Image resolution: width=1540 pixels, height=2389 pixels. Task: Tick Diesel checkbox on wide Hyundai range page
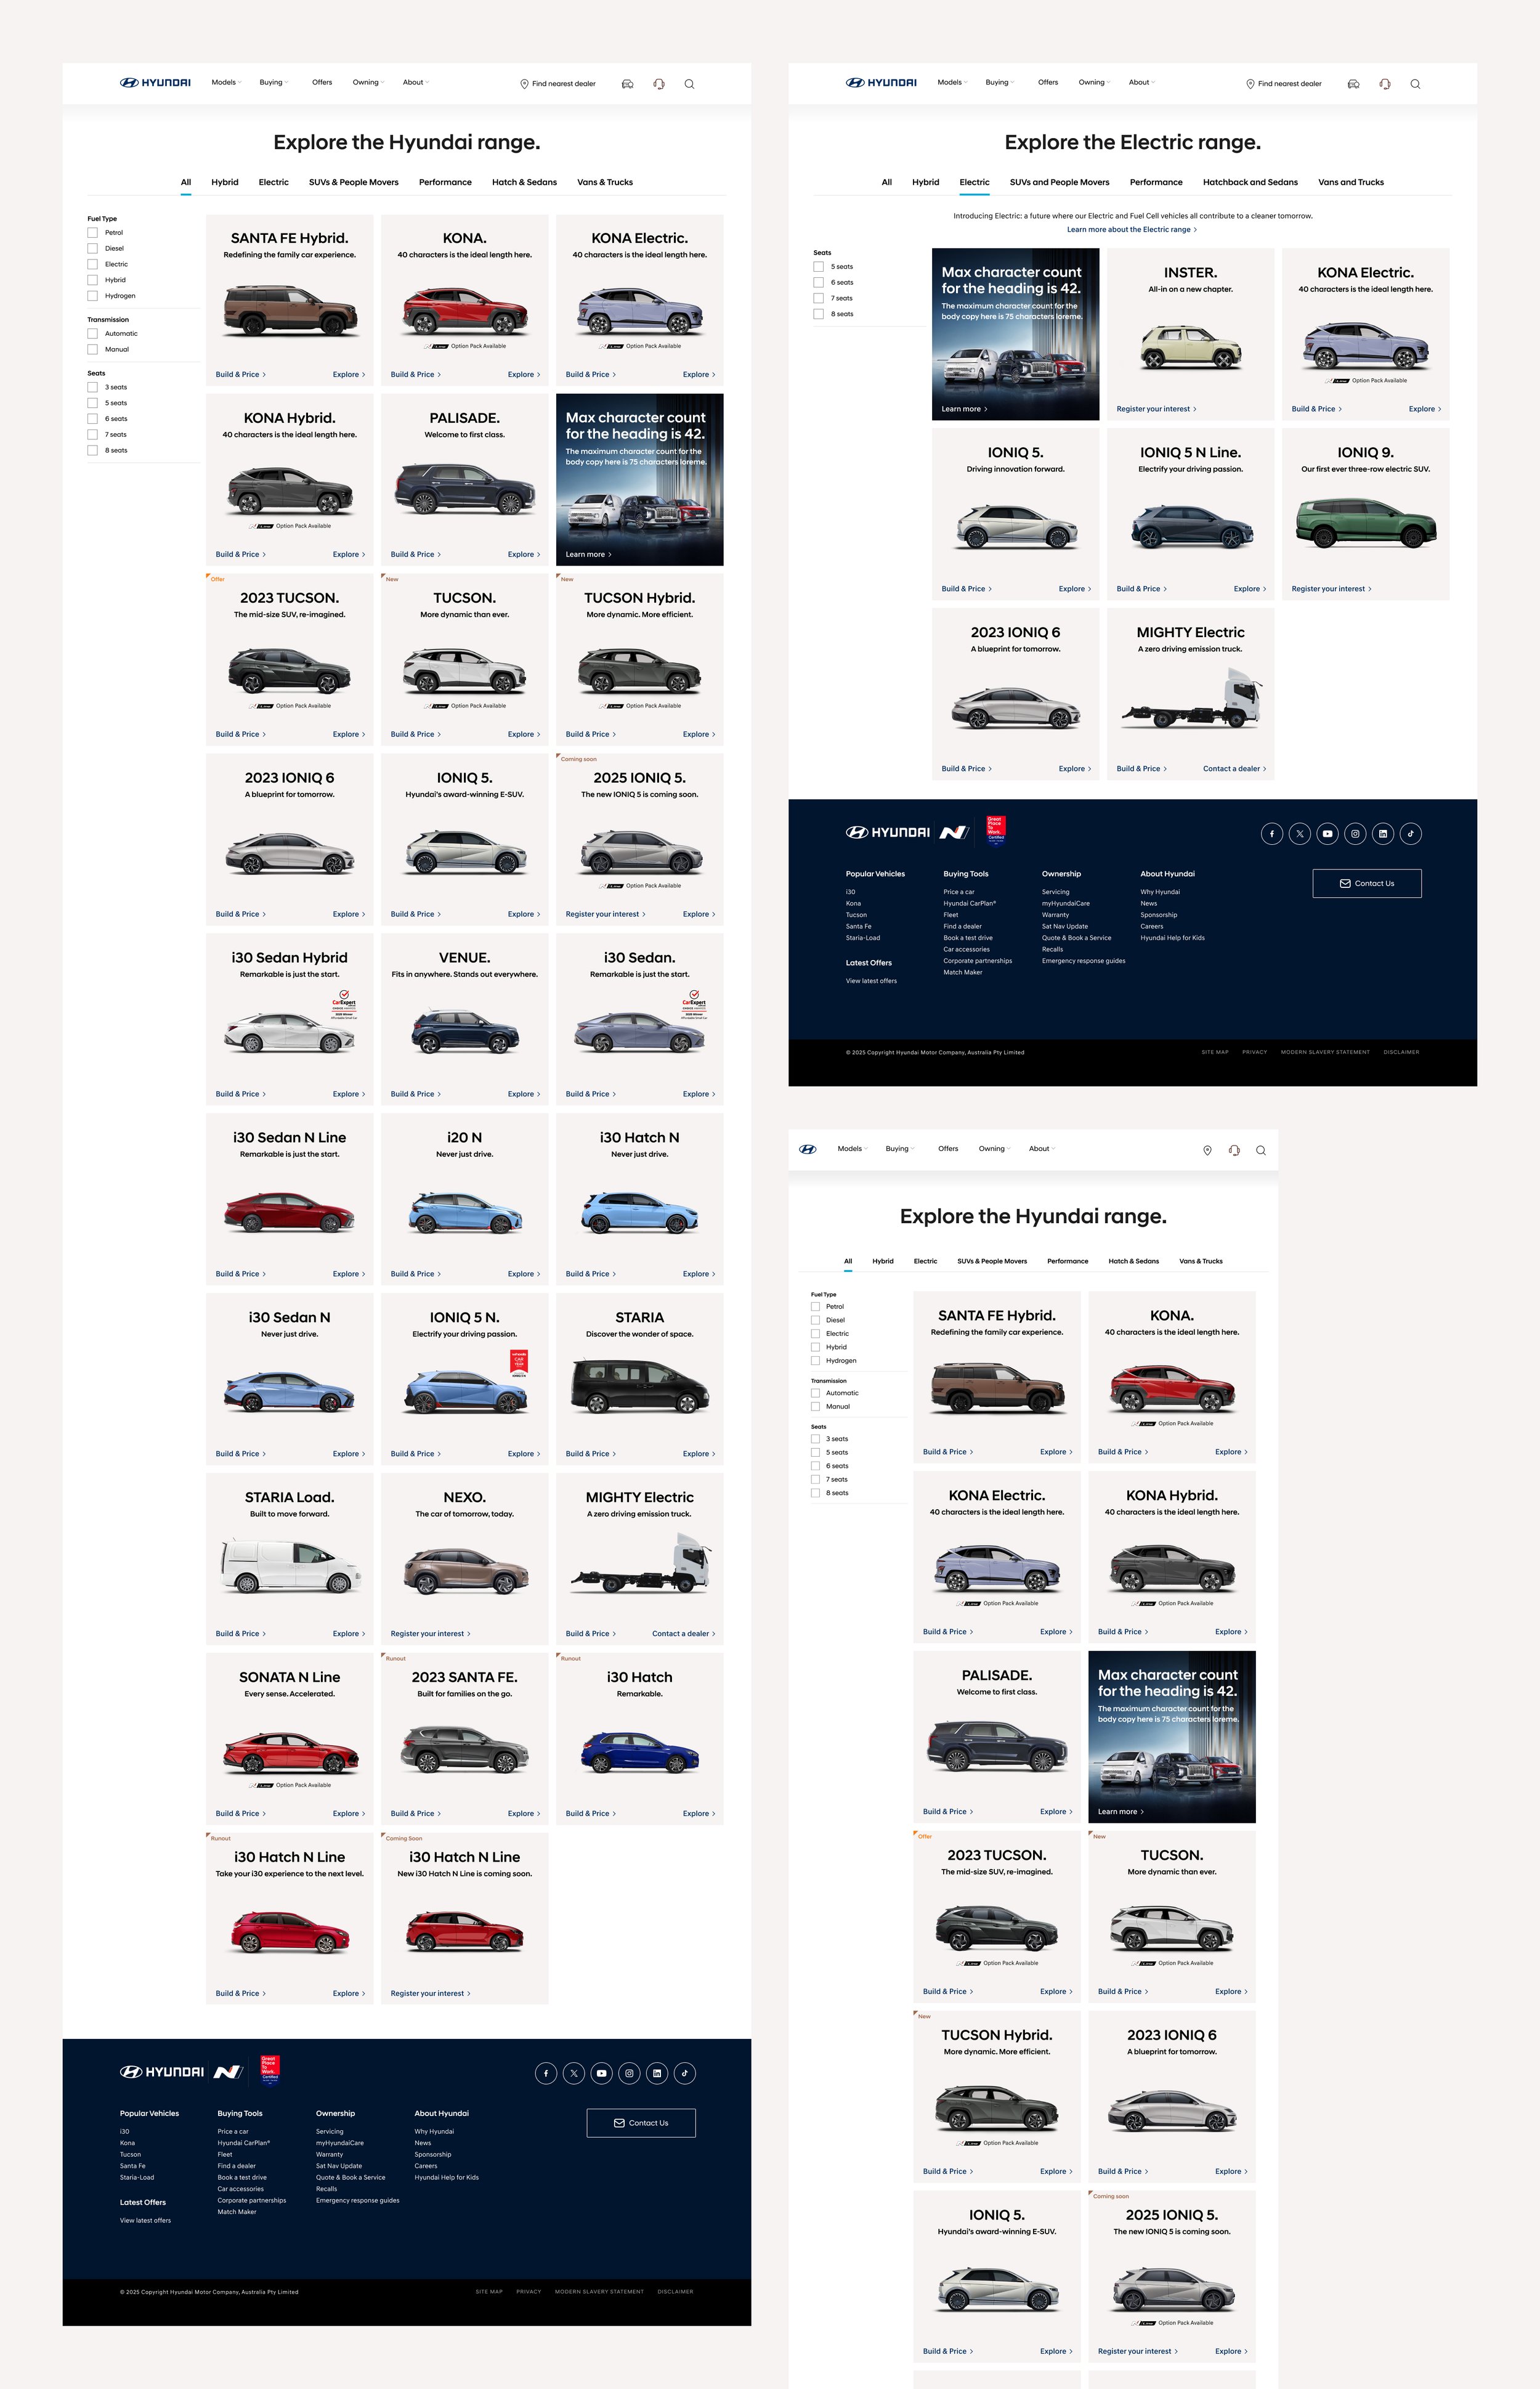93,249
